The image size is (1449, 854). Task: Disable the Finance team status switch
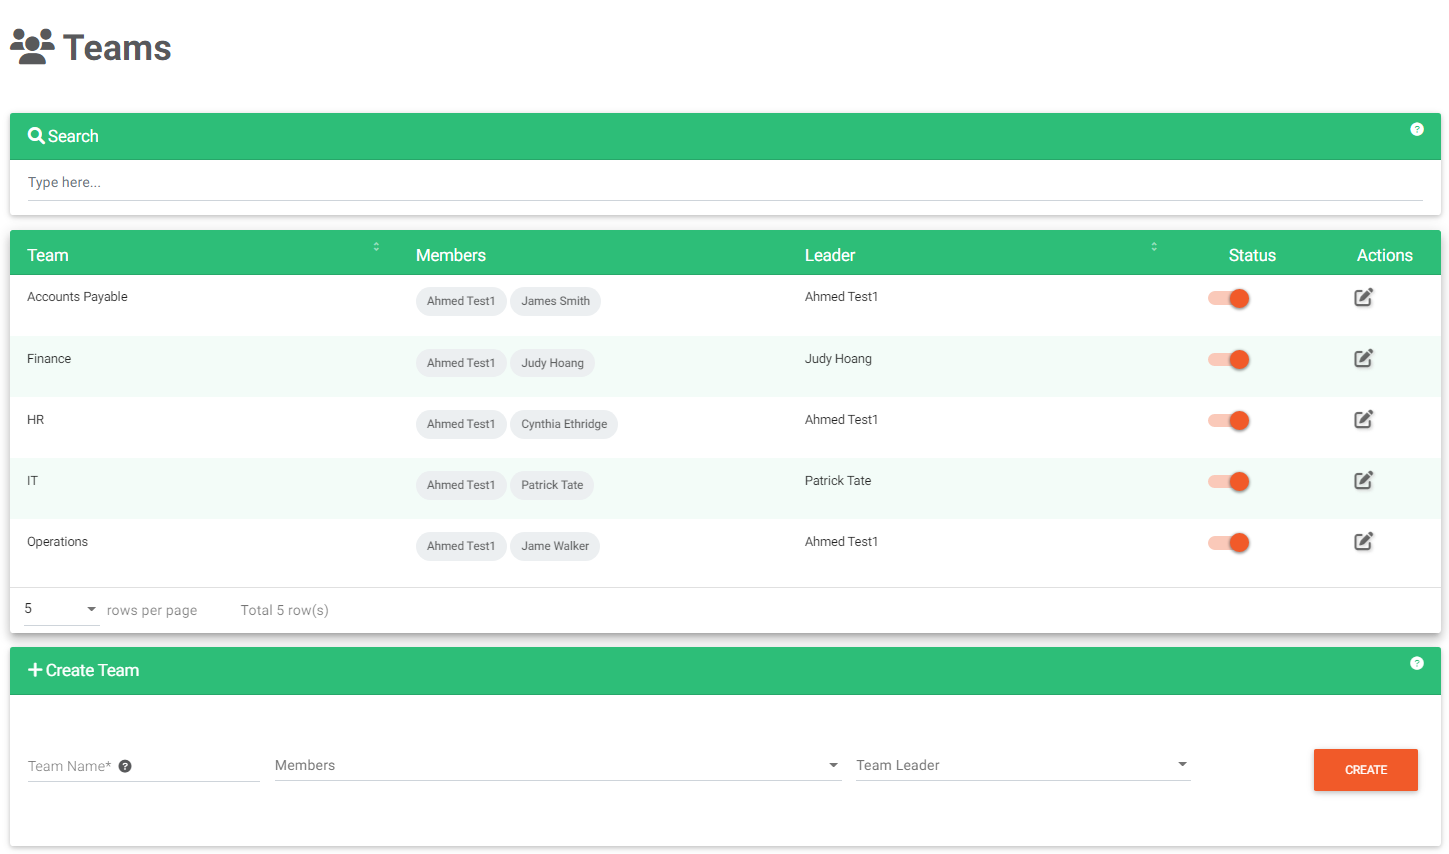(1229, 359)
